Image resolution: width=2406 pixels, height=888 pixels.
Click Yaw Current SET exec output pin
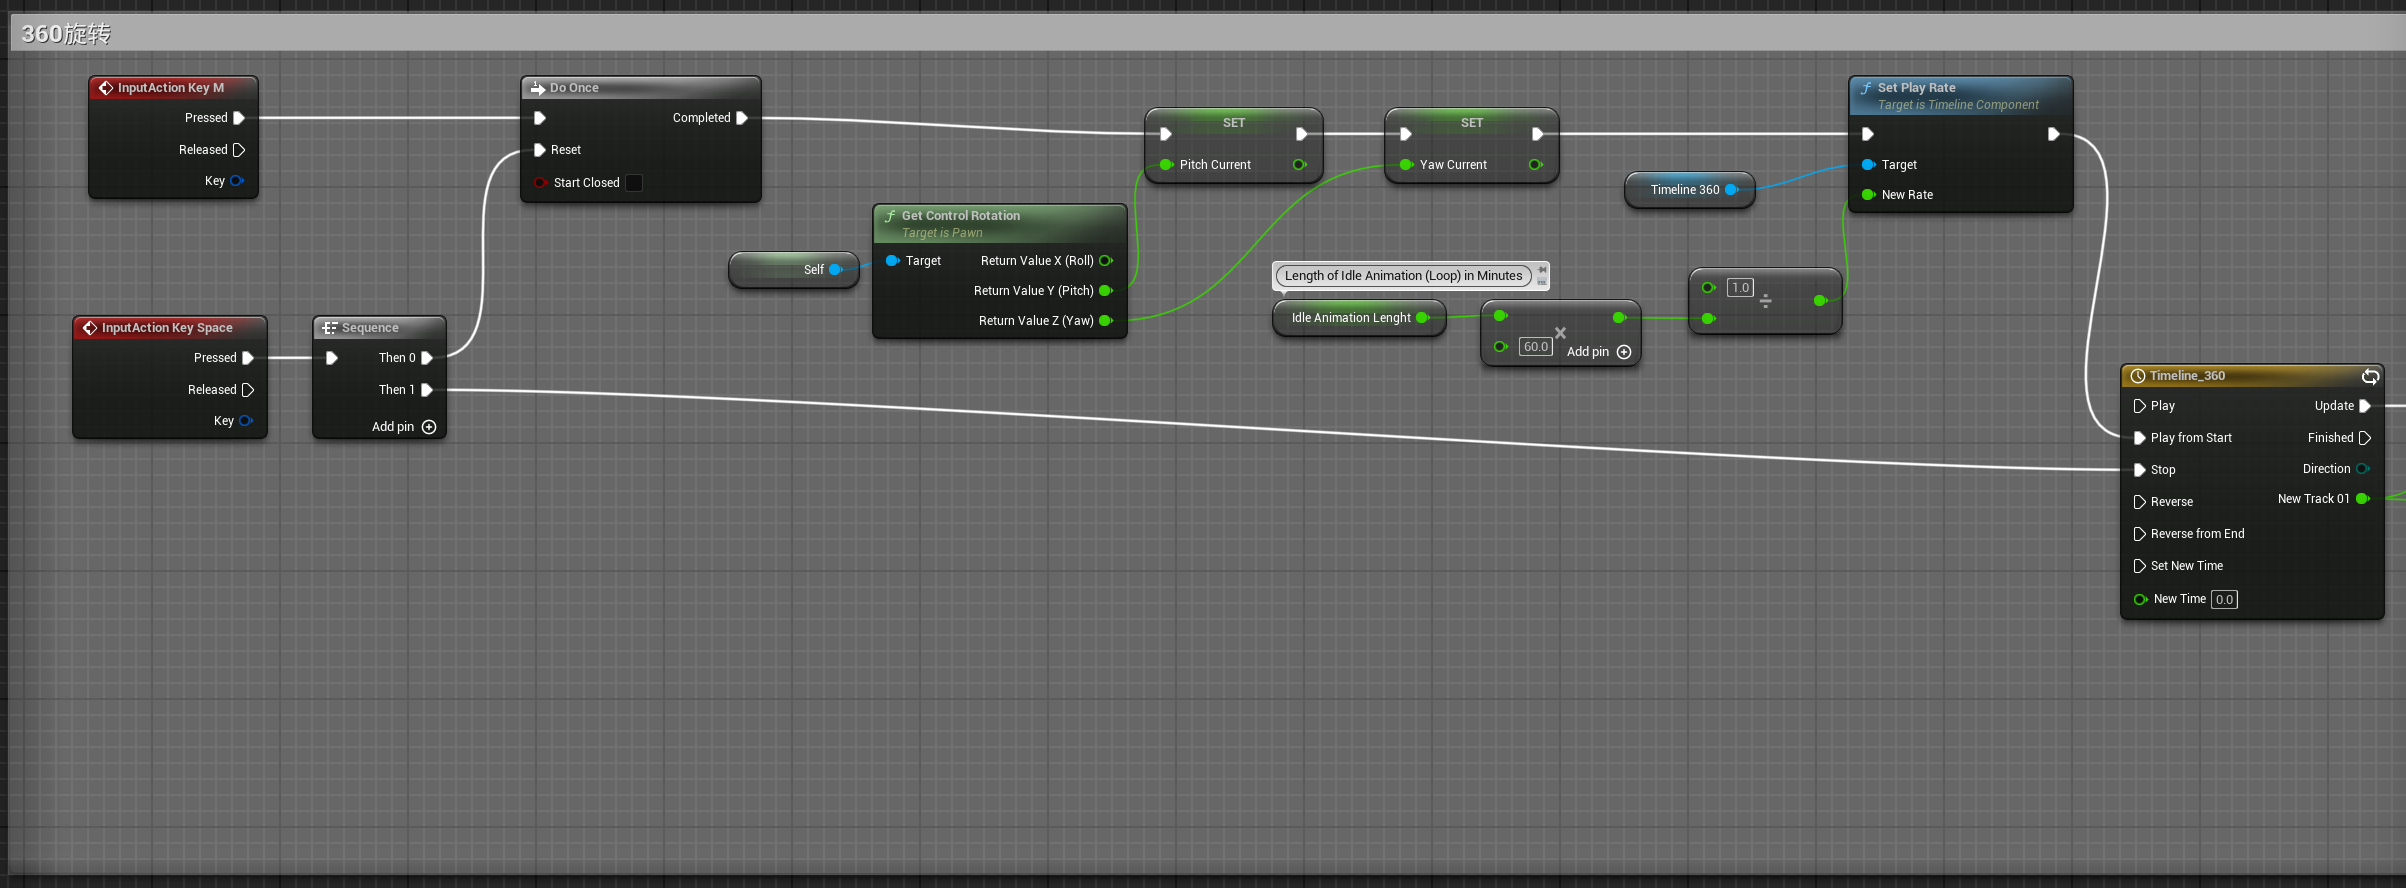tap(1538, 134)
